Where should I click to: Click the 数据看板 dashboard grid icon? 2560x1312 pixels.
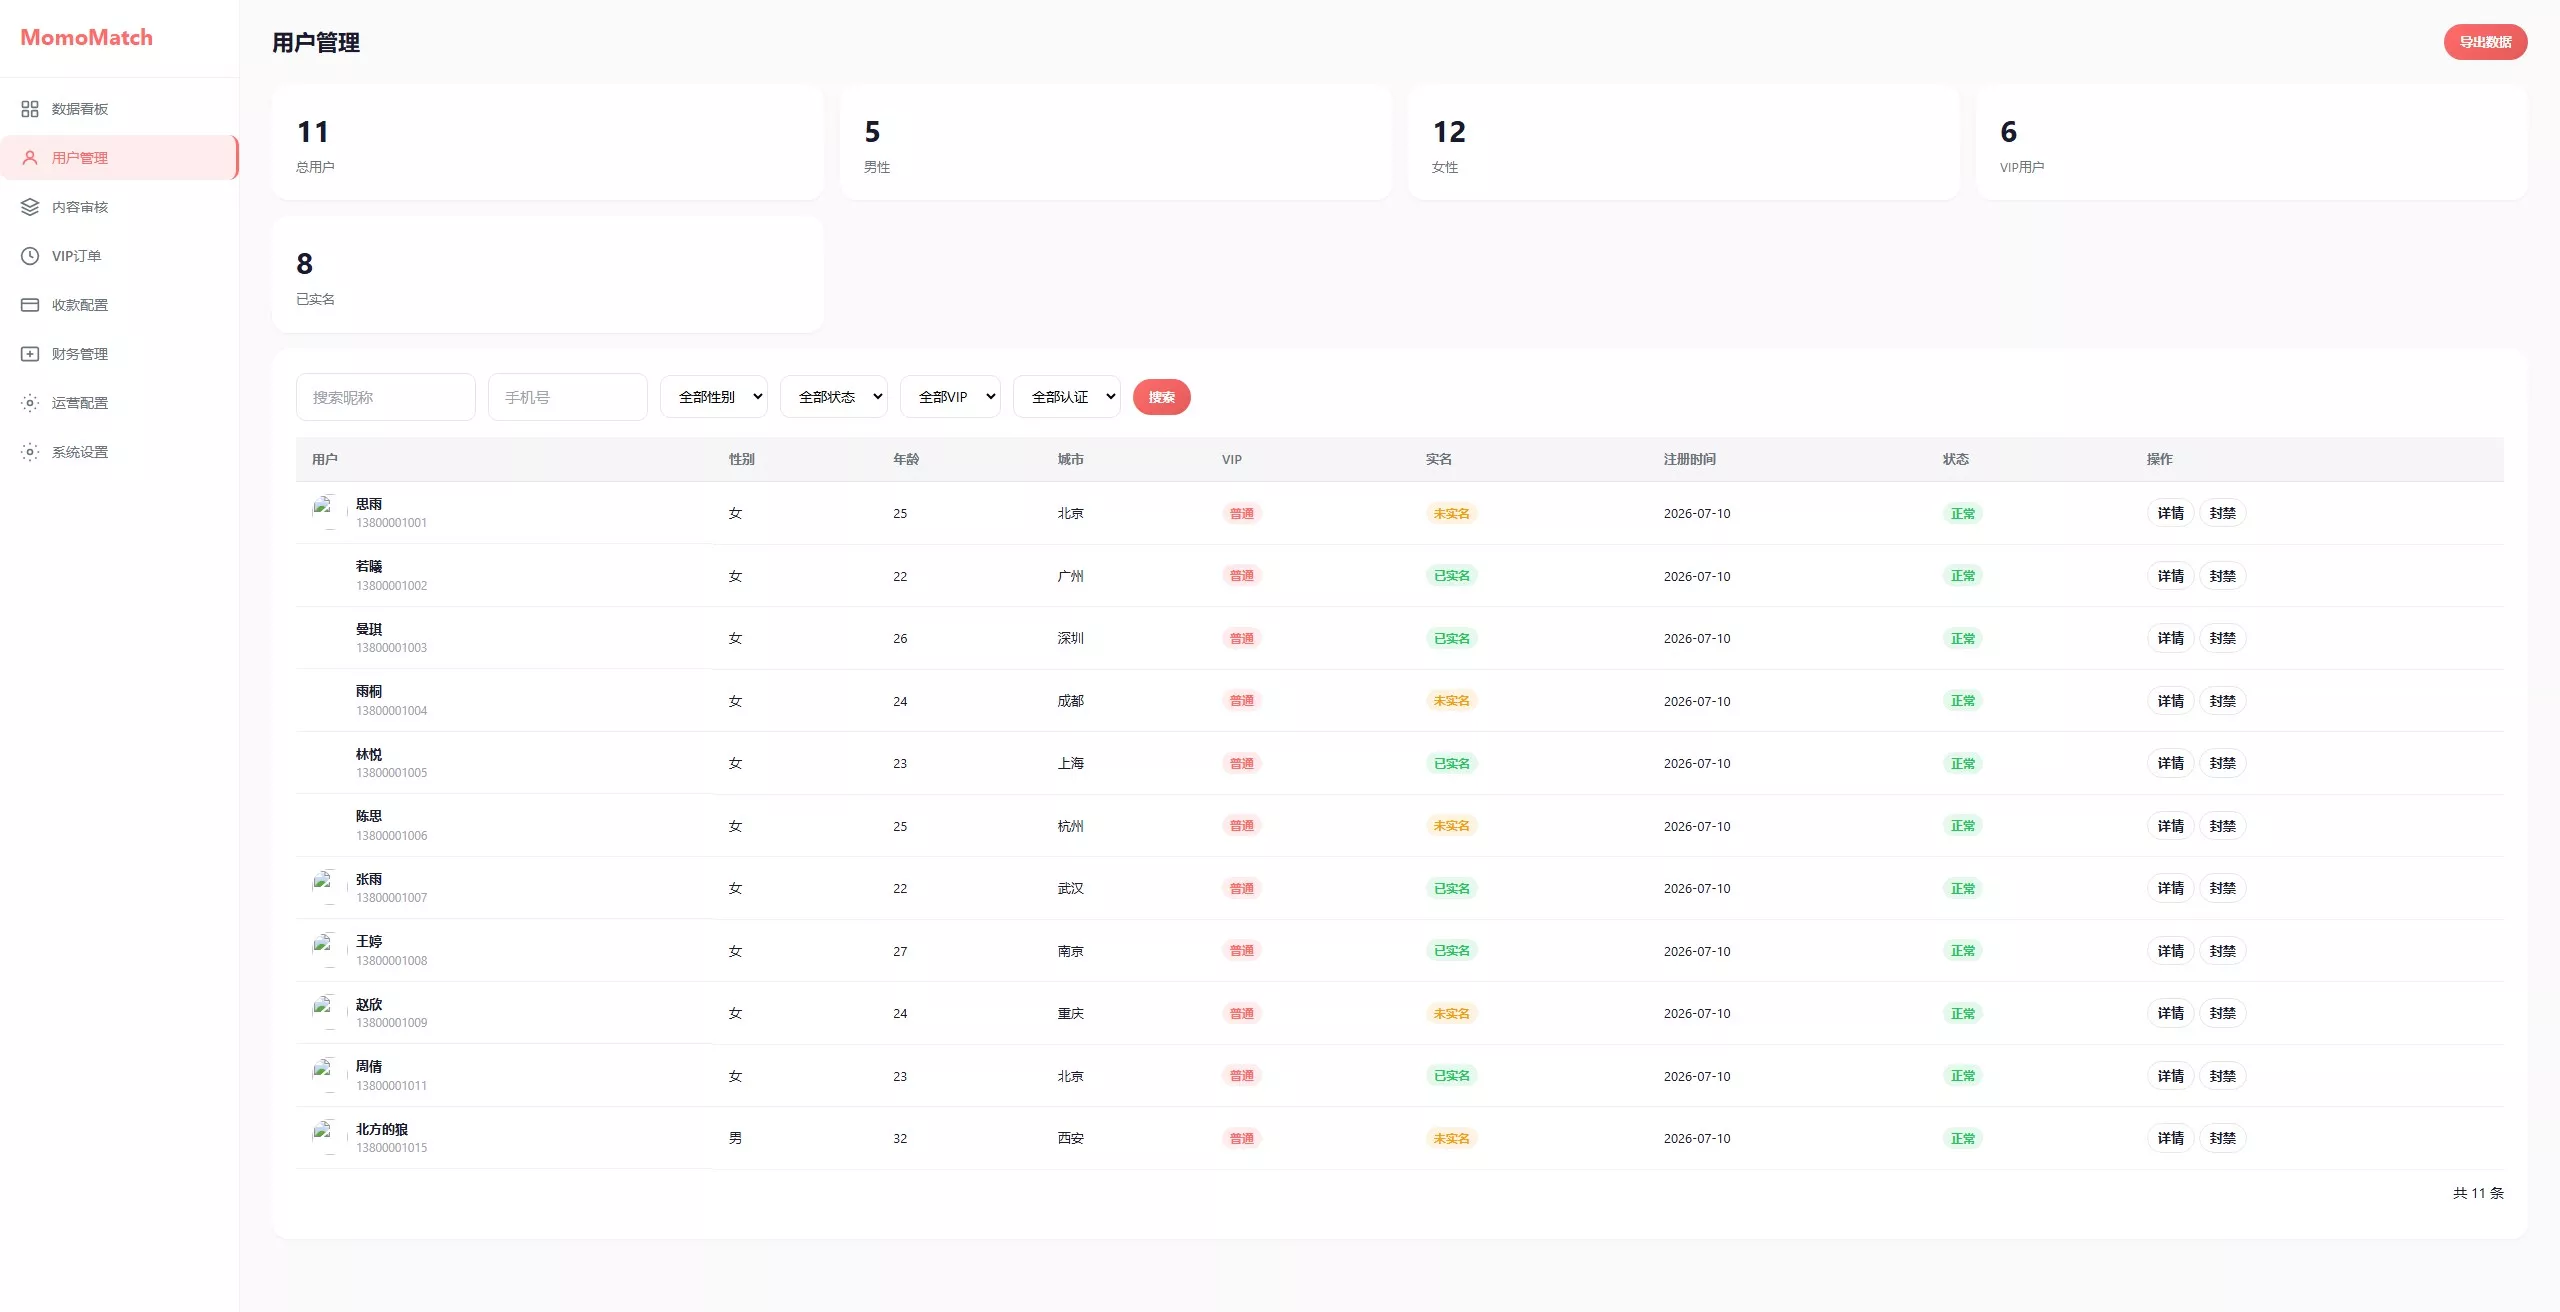click(30, 109)
